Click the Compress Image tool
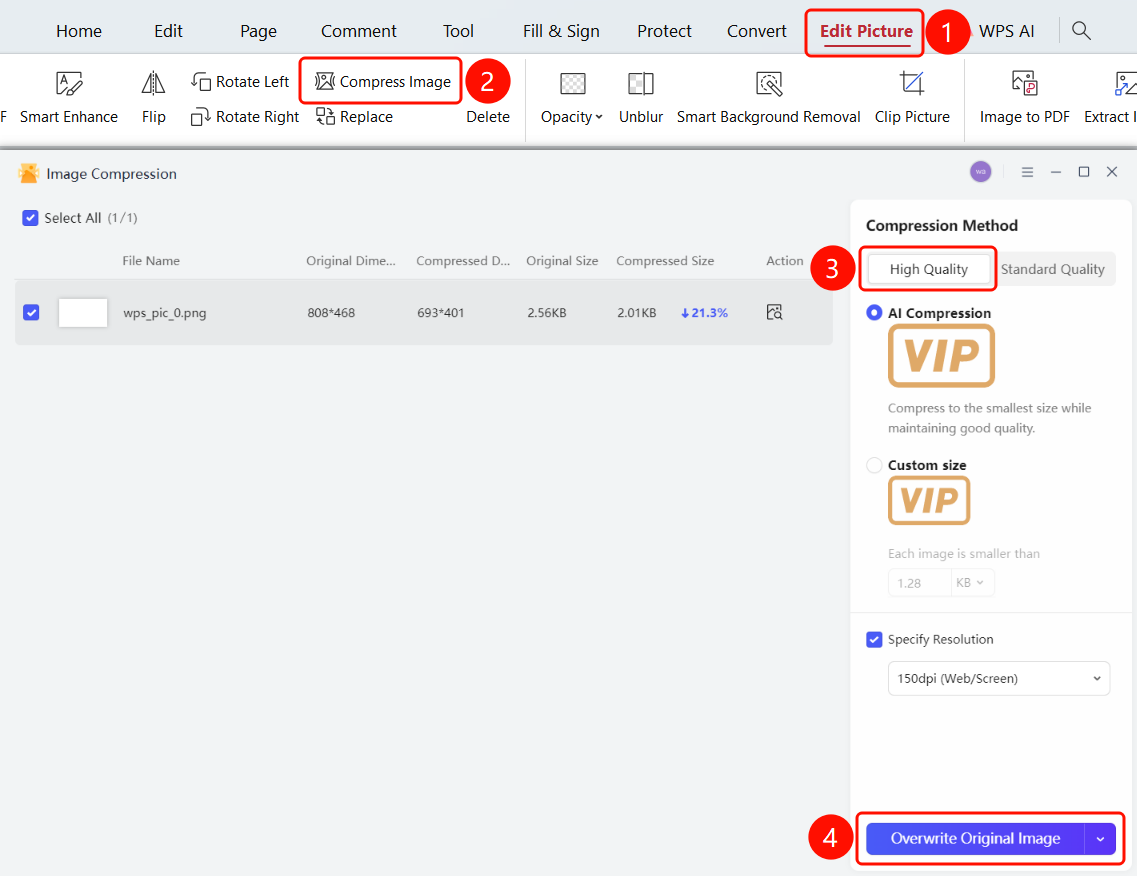This screenshot has width=1137, height=876. point(382,81)
